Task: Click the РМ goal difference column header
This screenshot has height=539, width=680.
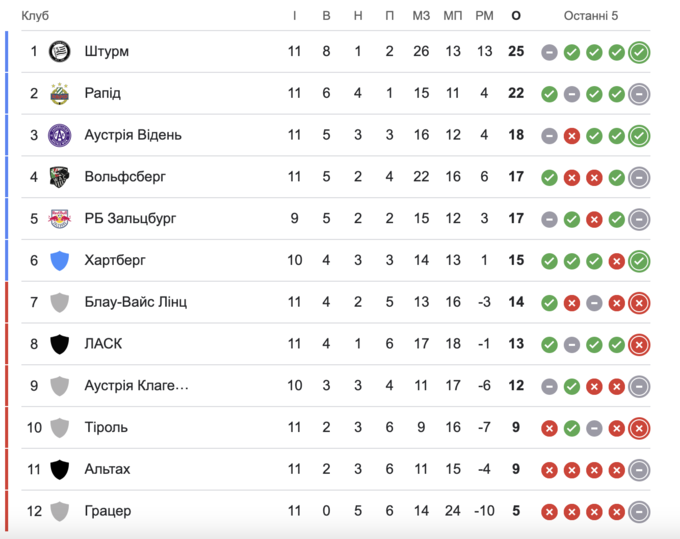Action: pos(485,15)
